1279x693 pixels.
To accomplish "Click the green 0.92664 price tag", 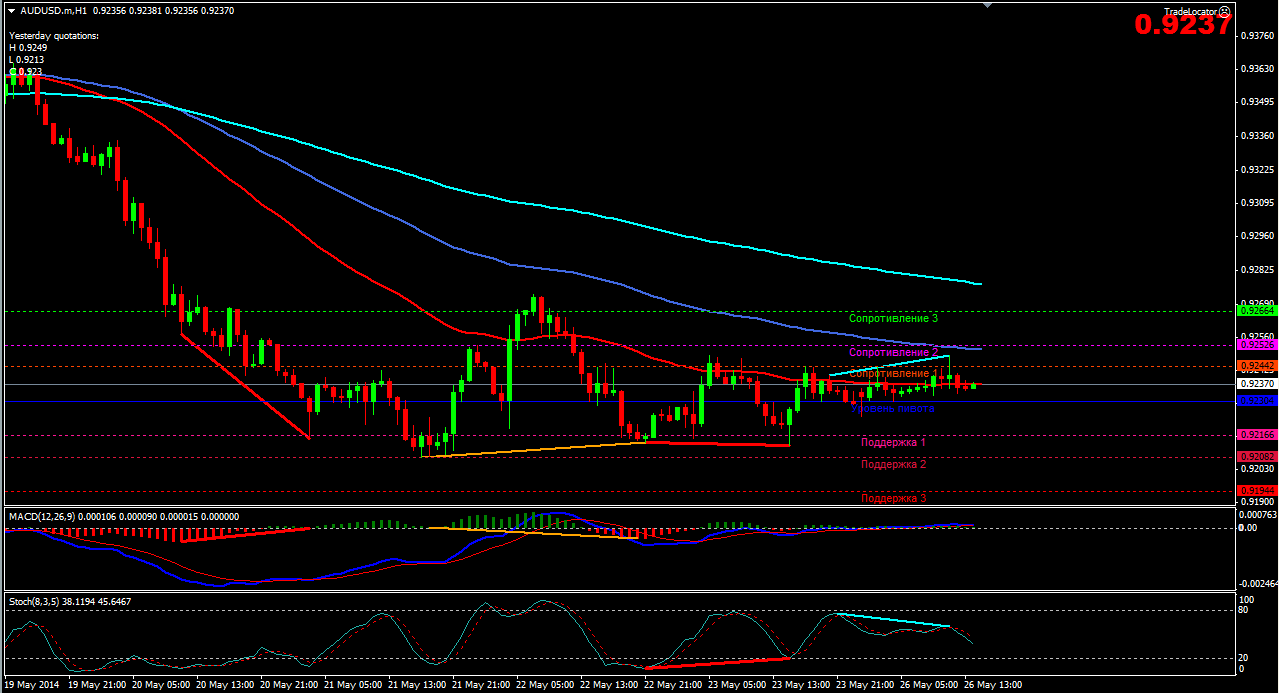I will [1256, 311].
